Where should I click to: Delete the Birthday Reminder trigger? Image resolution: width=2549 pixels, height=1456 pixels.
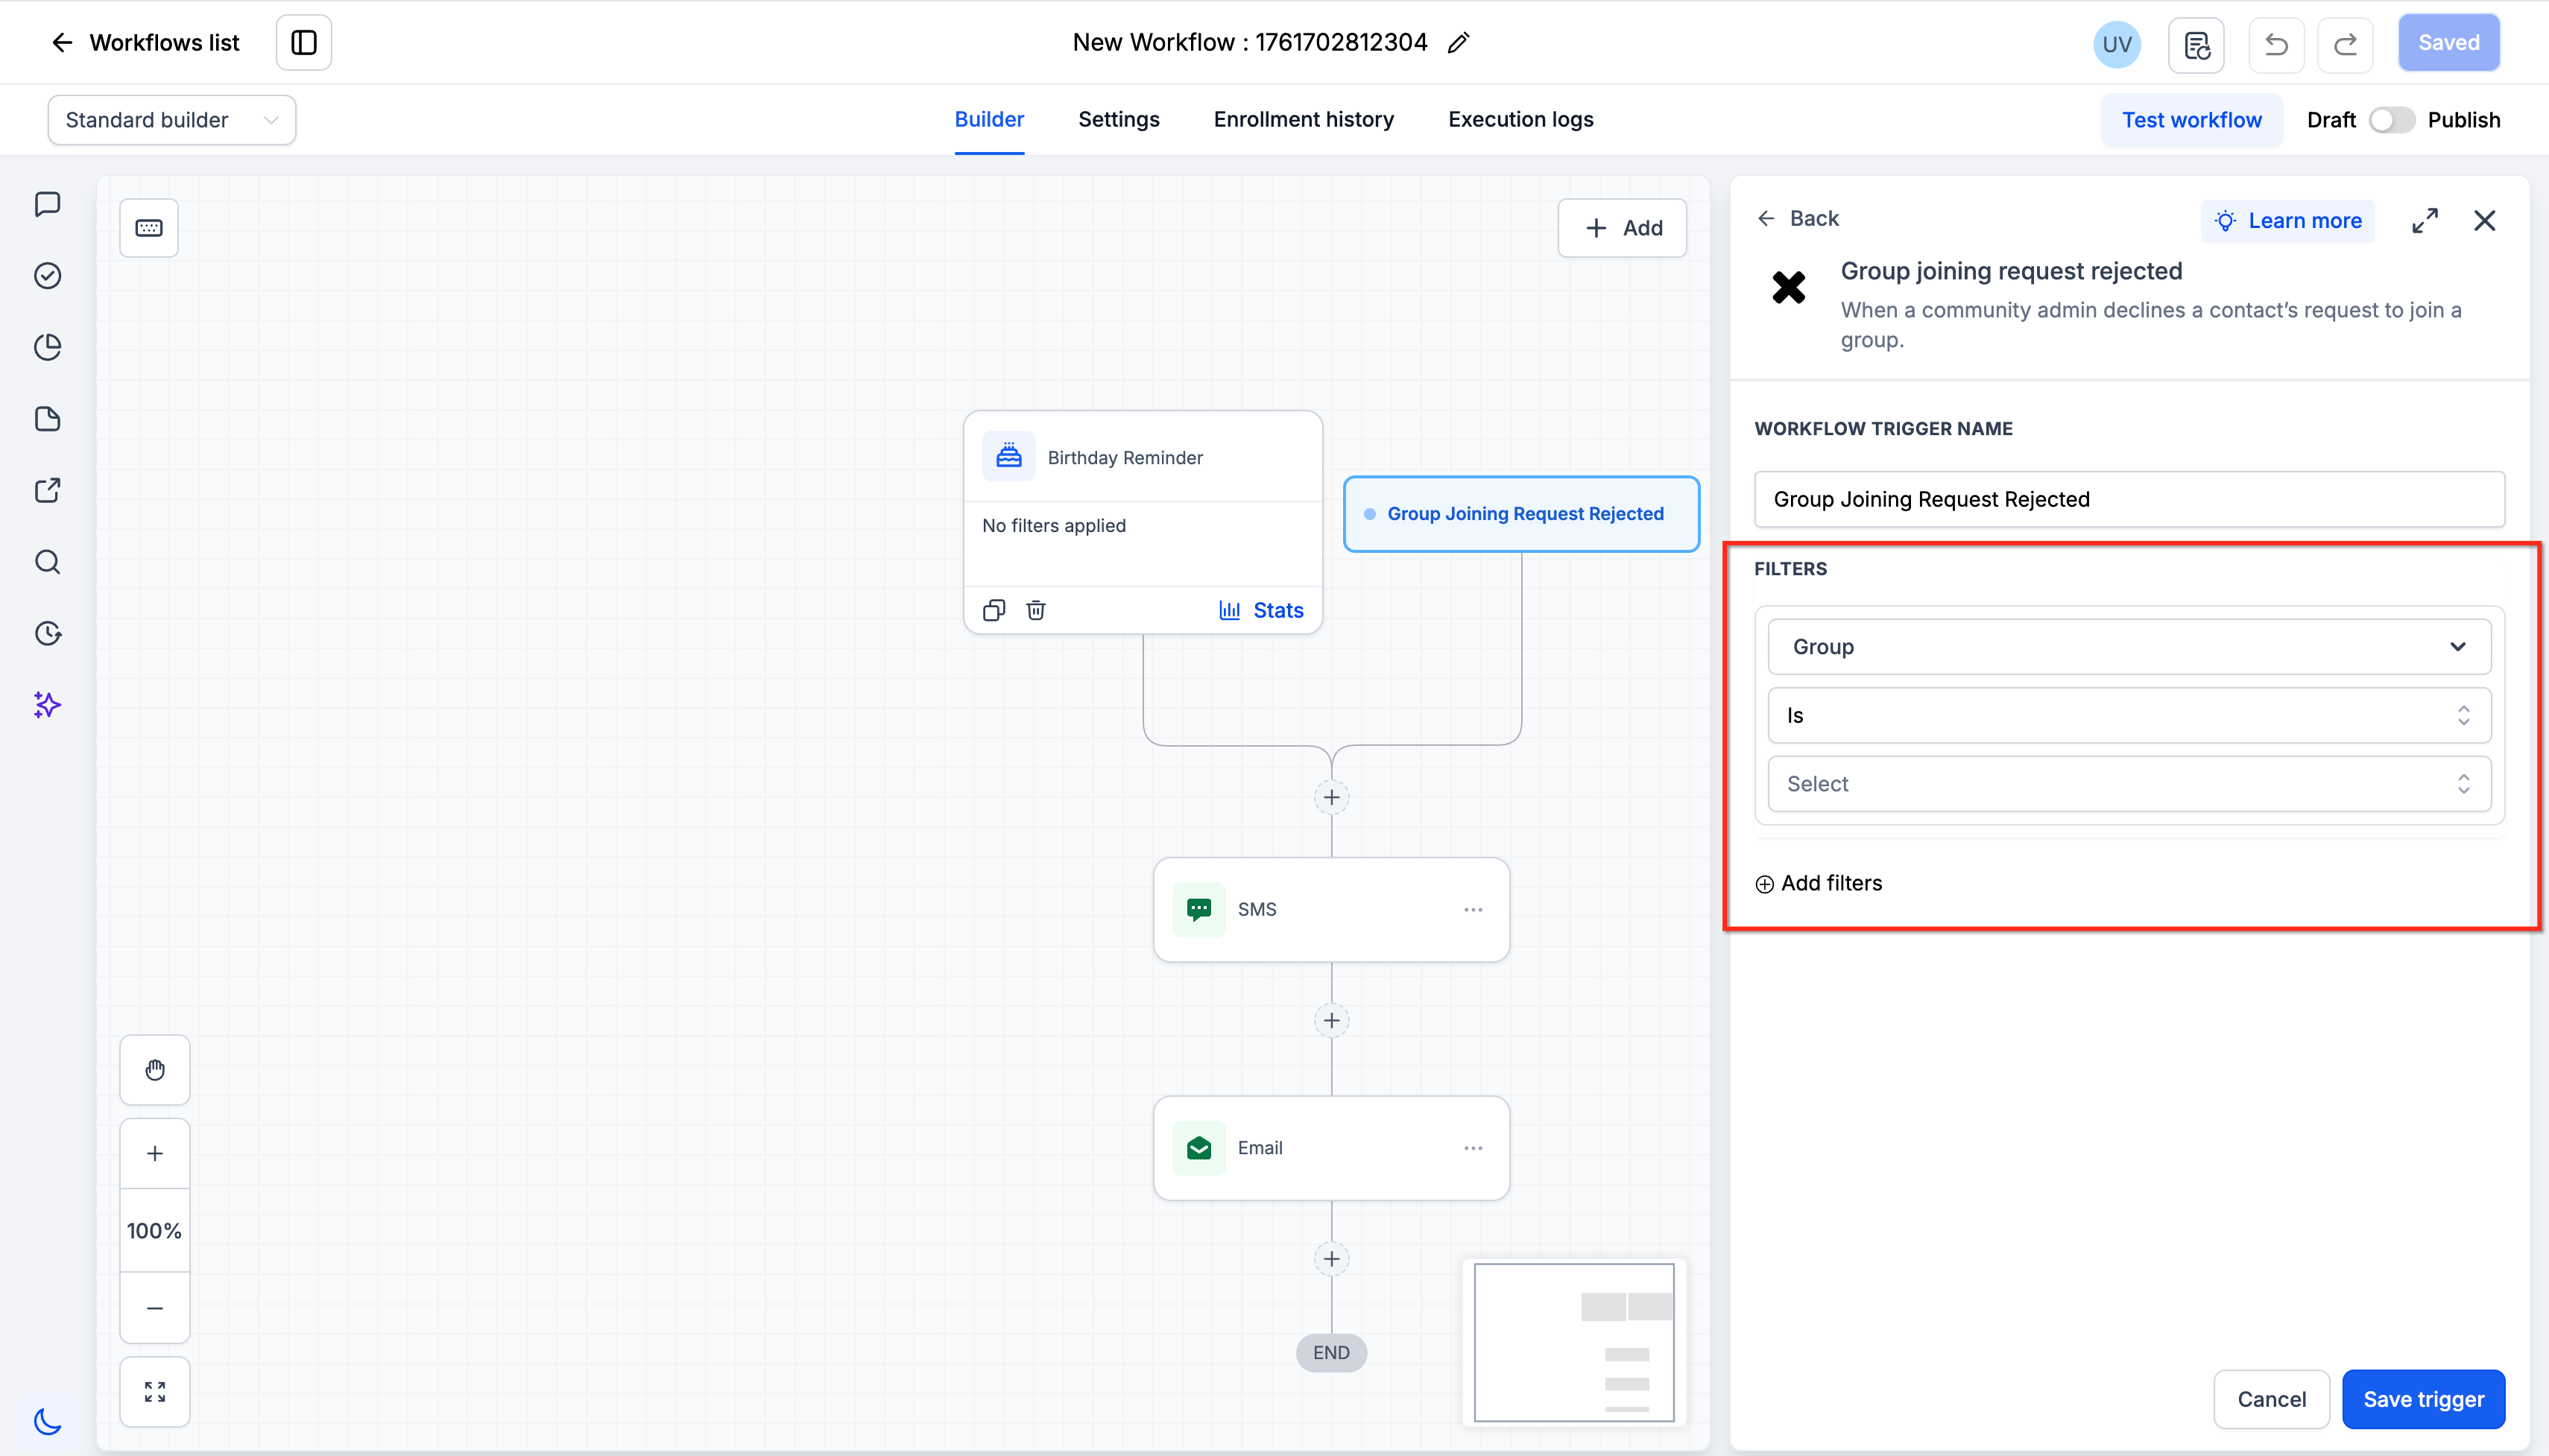[1036, 611]
